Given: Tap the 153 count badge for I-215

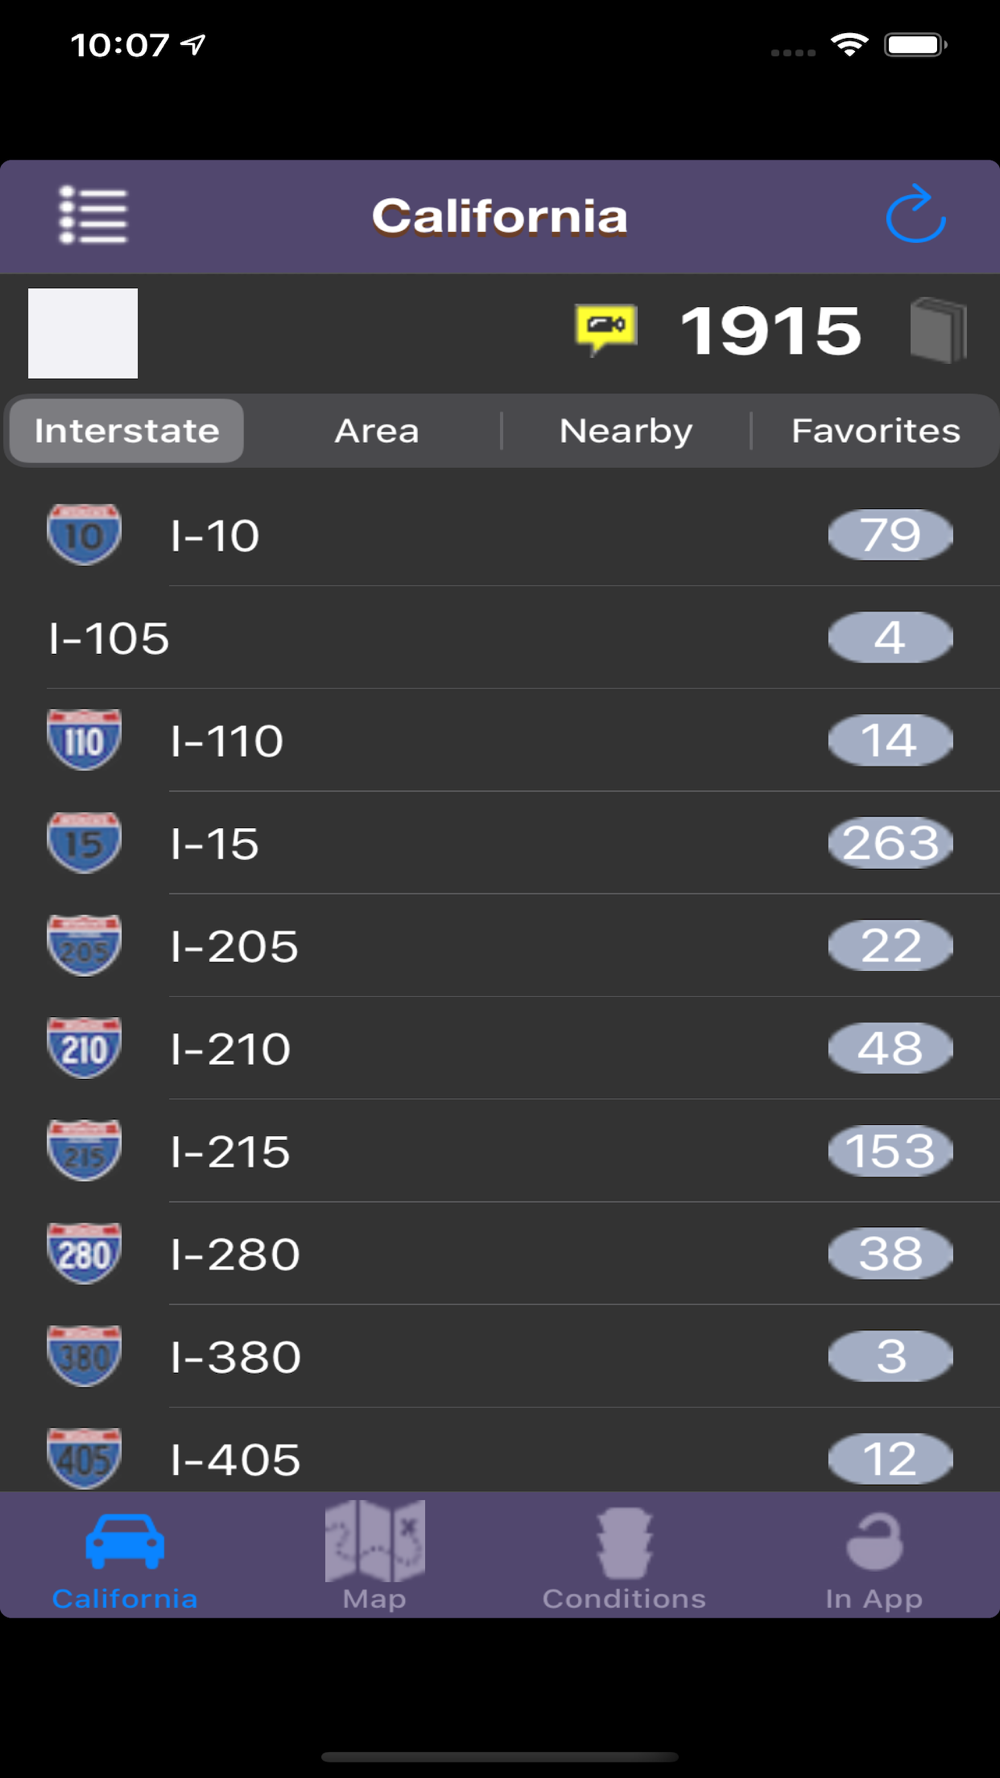Looking at the screenshot, I should tap(890, 1151).
